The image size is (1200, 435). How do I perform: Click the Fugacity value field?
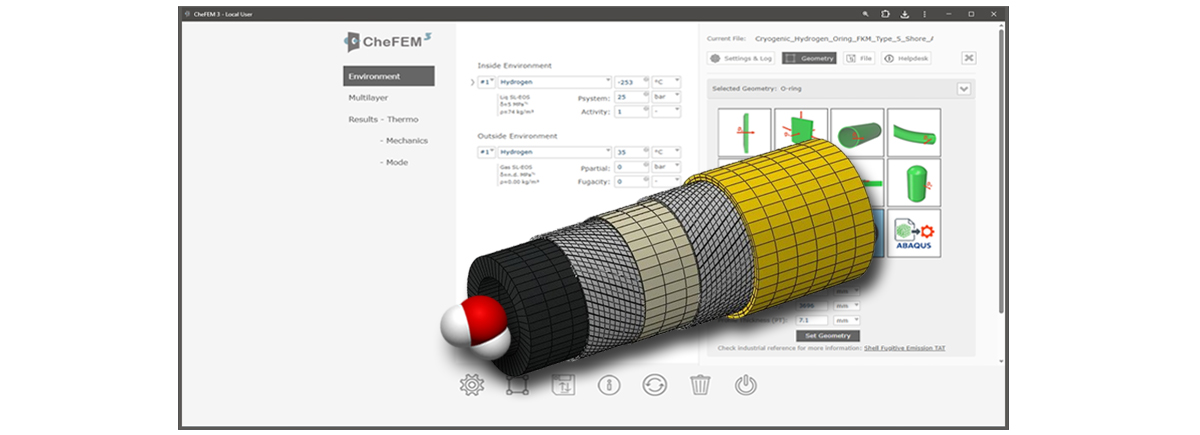click(x=630, y=182)
